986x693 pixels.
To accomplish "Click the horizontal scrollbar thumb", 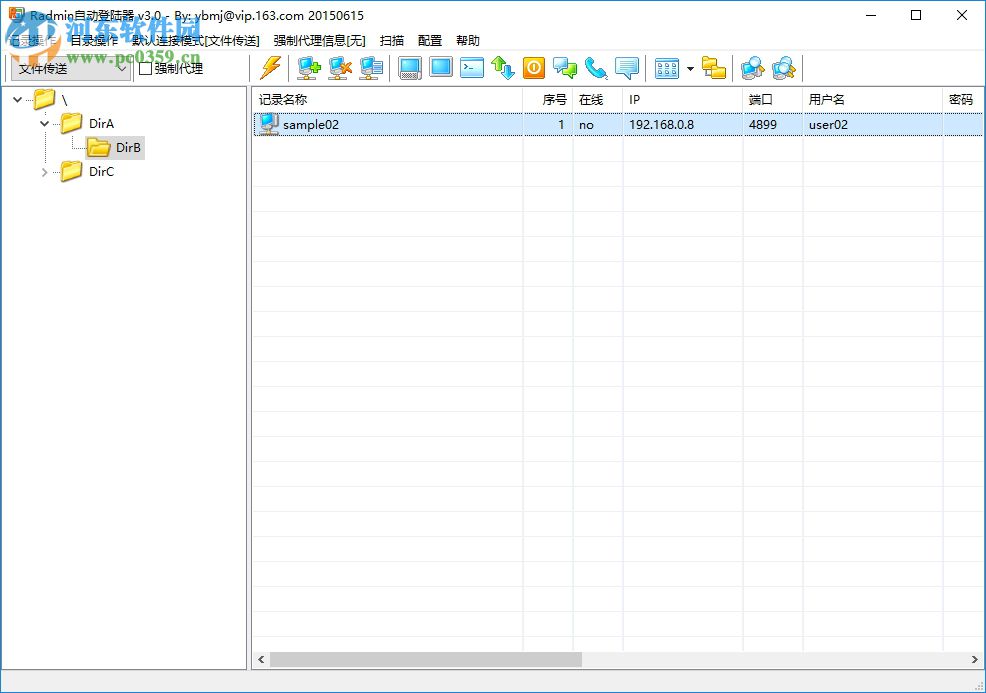I will [x=426, y=660].
